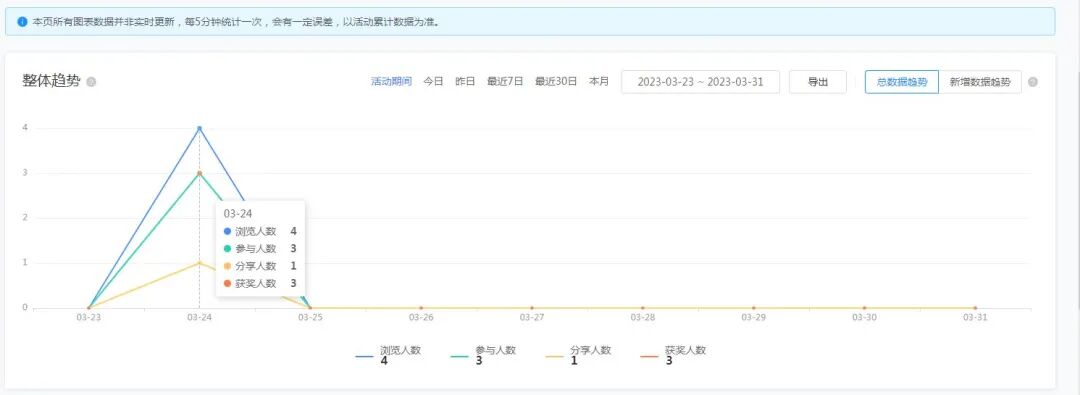Click the info icon in the notice banner
The width and height of the screenshot is (1080, 395).
(22, 21)
